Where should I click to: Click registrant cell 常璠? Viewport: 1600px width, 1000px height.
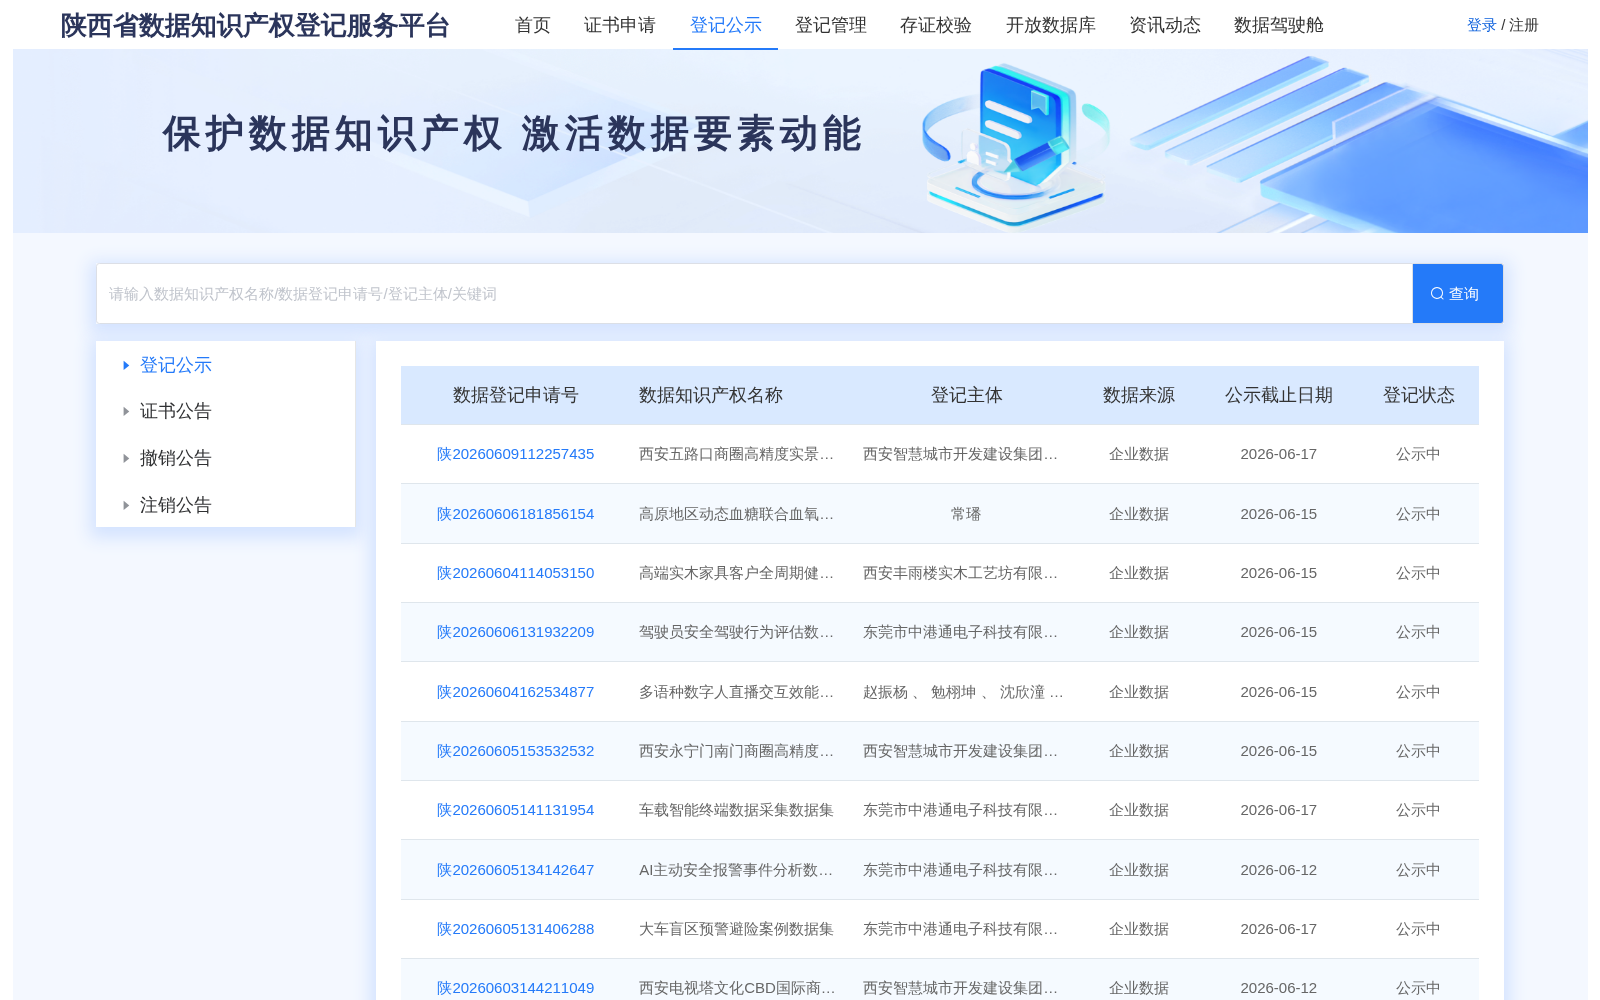click(x=966, y=514)
